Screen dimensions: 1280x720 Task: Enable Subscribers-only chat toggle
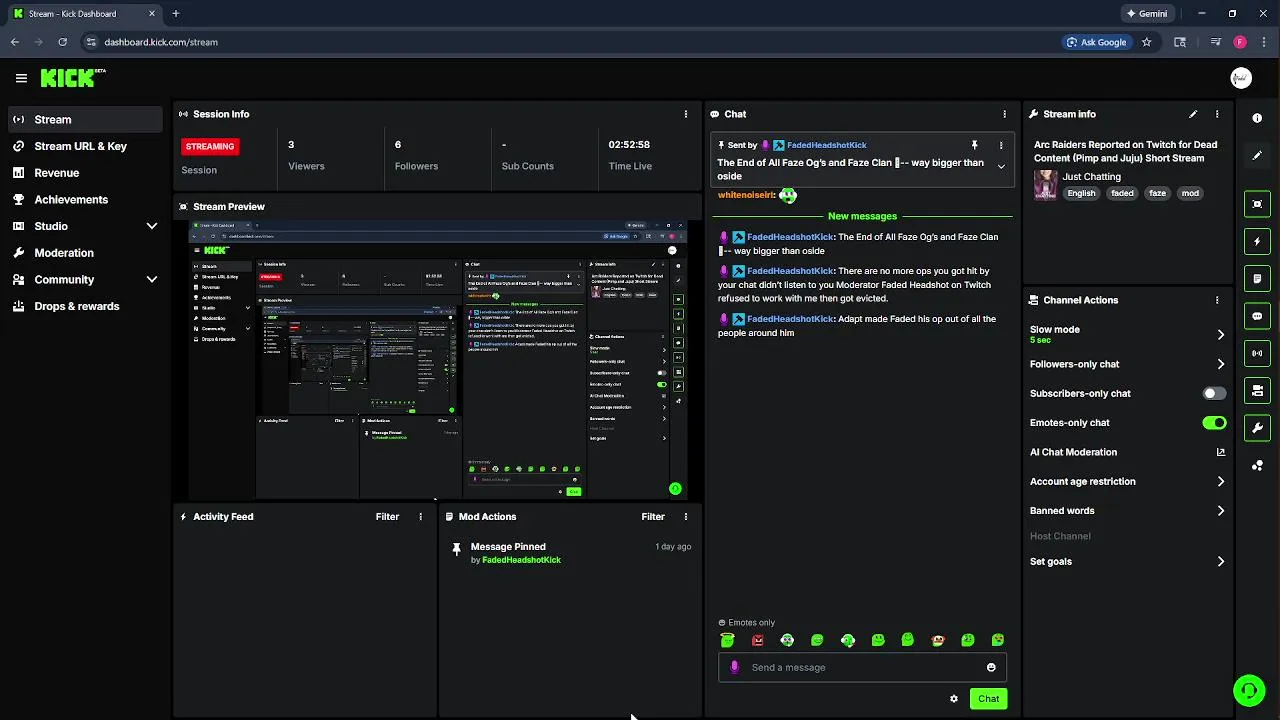pos(1214,394)
